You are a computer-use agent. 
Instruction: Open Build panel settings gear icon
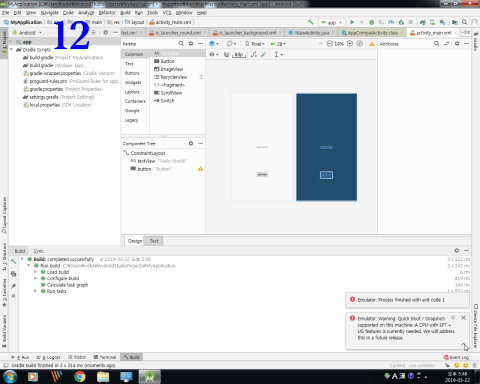point(457,250)
